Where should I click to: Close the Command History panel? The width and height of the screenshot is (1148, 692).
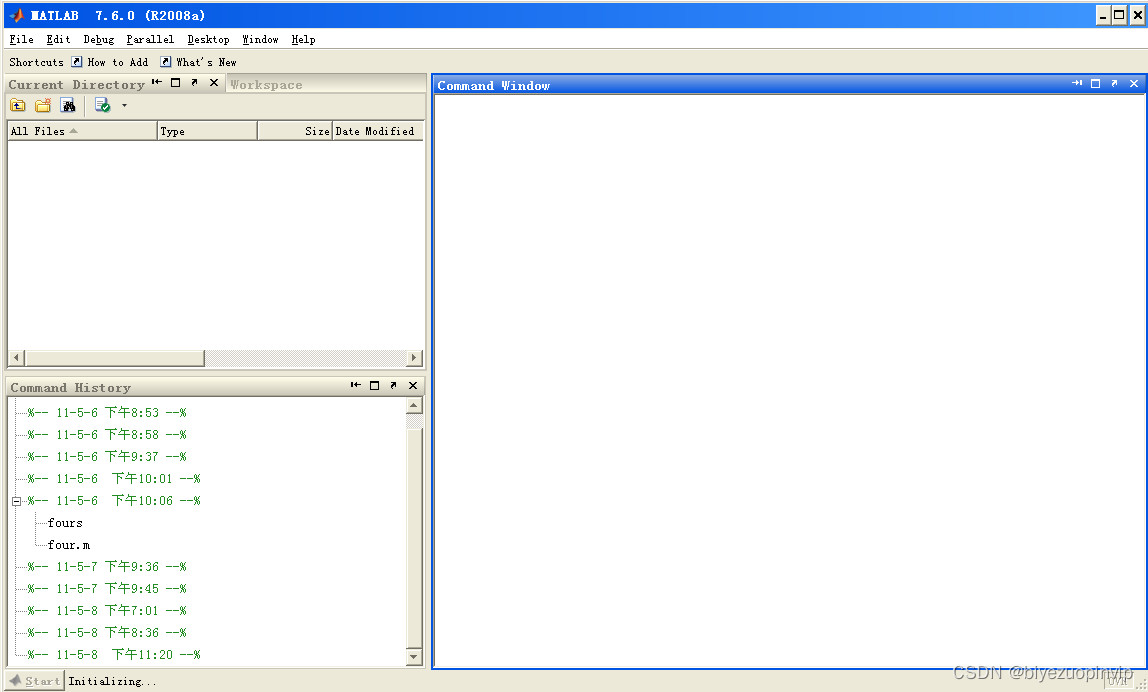point(413,385)
